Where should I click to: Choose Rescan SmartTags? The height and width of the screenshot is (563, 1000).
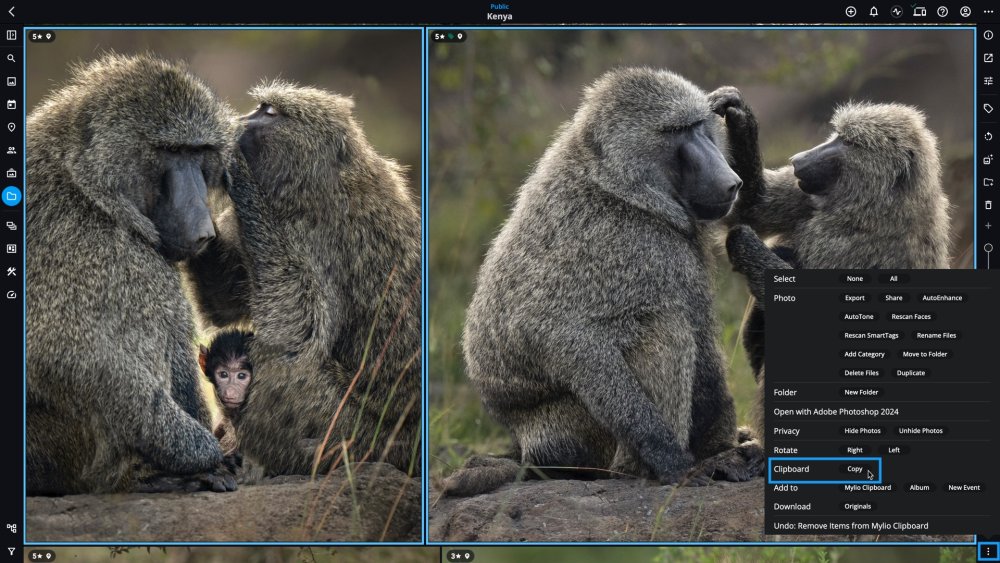(x=871, y=335)
